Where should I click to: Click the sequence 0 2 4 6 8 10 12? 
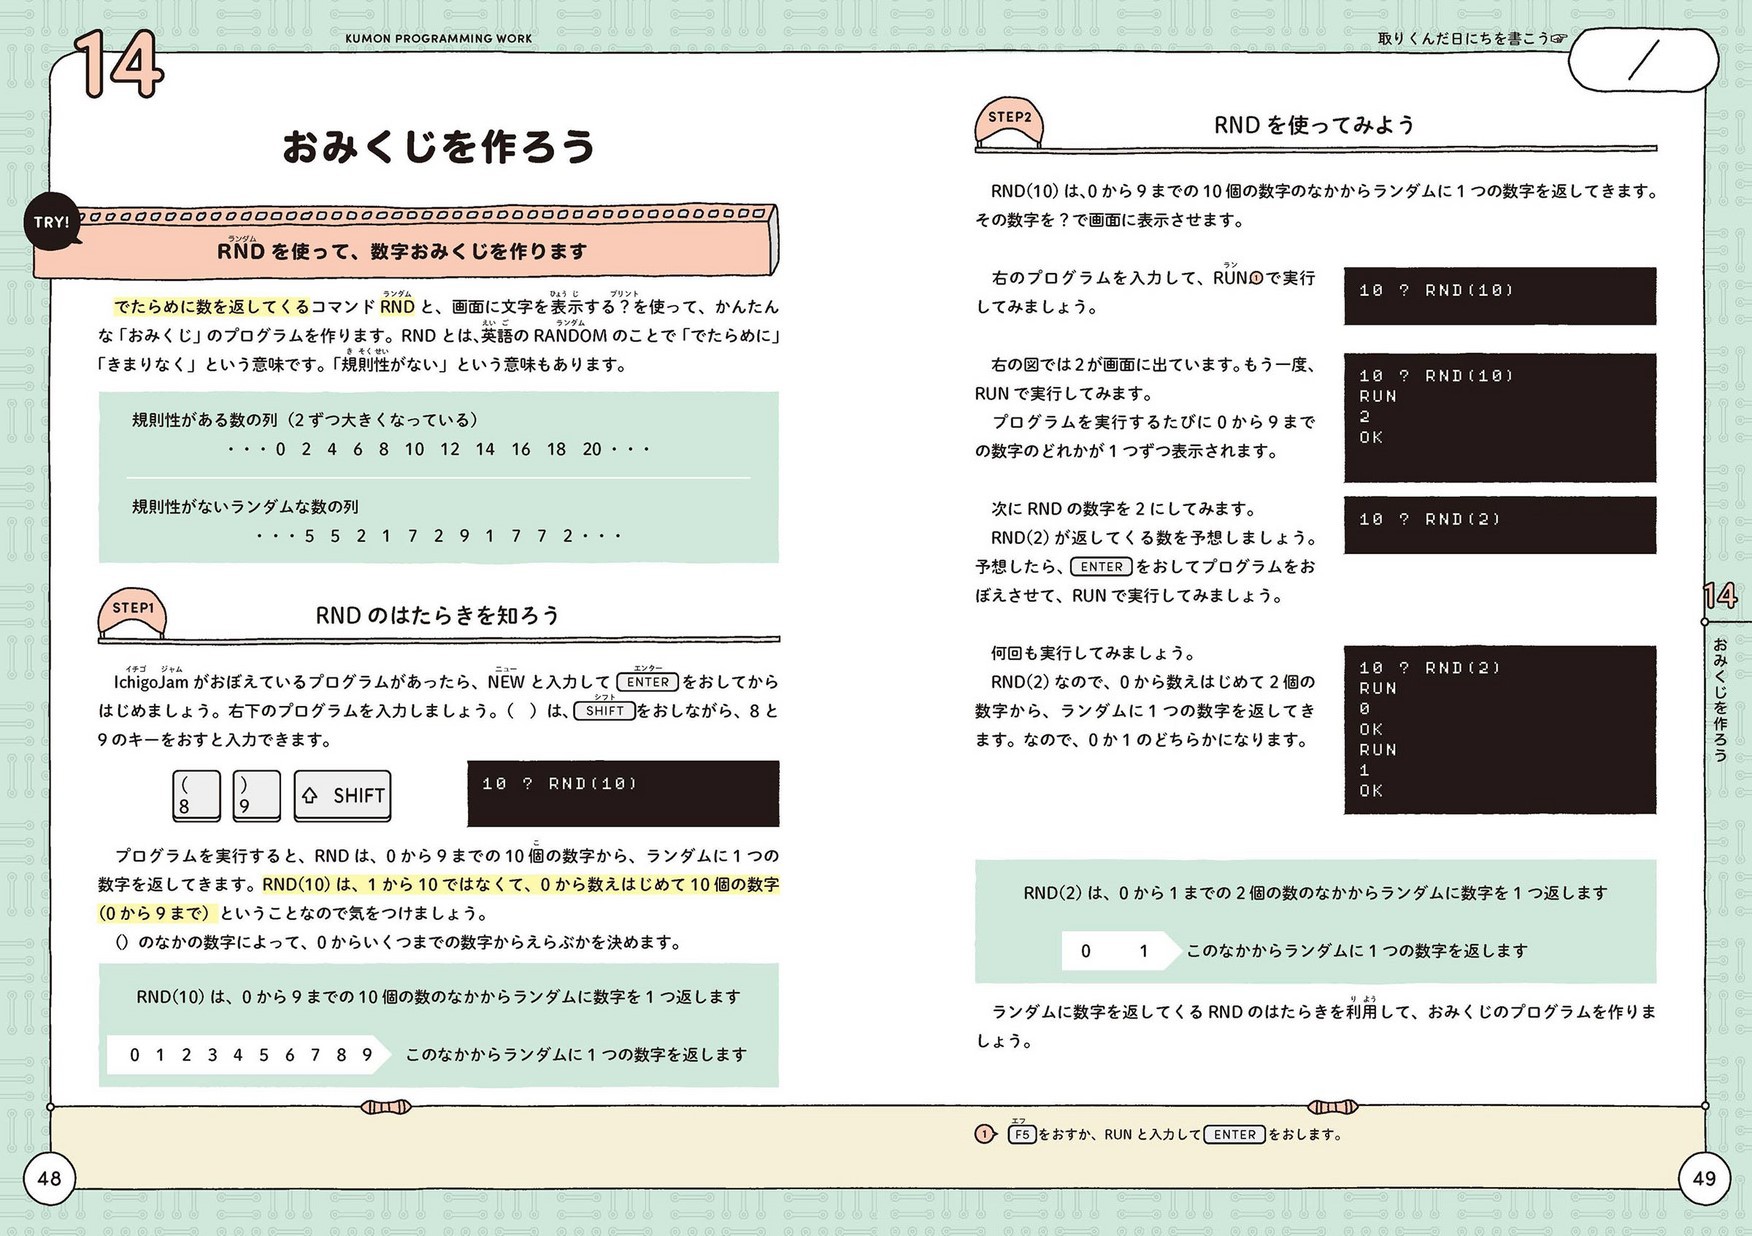[439, 450]
